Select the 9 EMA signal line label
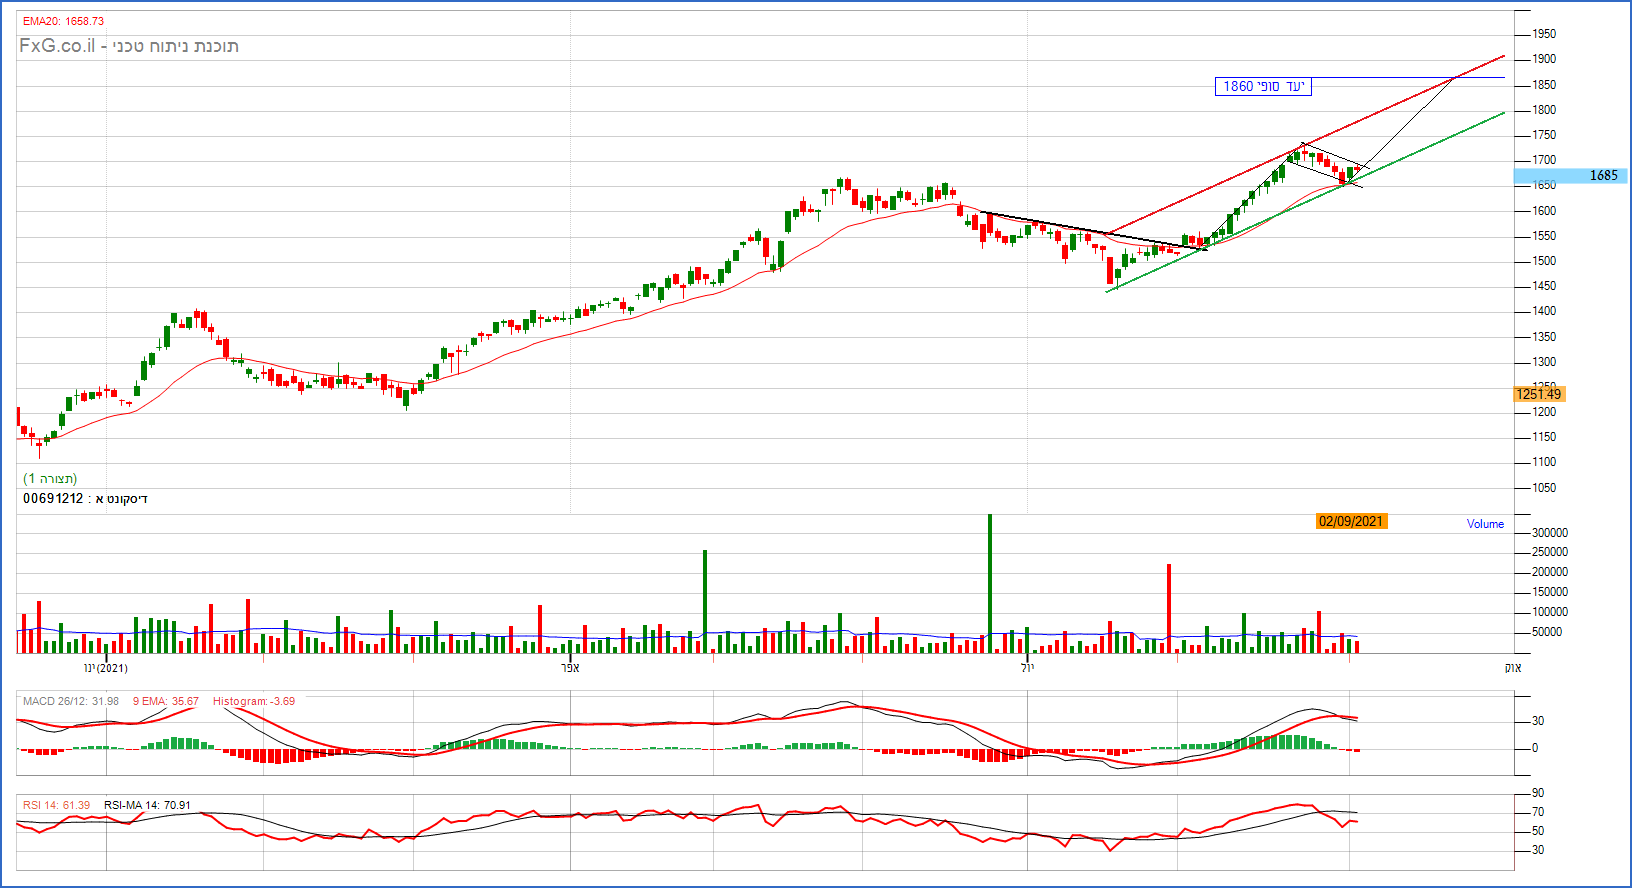 (x=165, y=701)
